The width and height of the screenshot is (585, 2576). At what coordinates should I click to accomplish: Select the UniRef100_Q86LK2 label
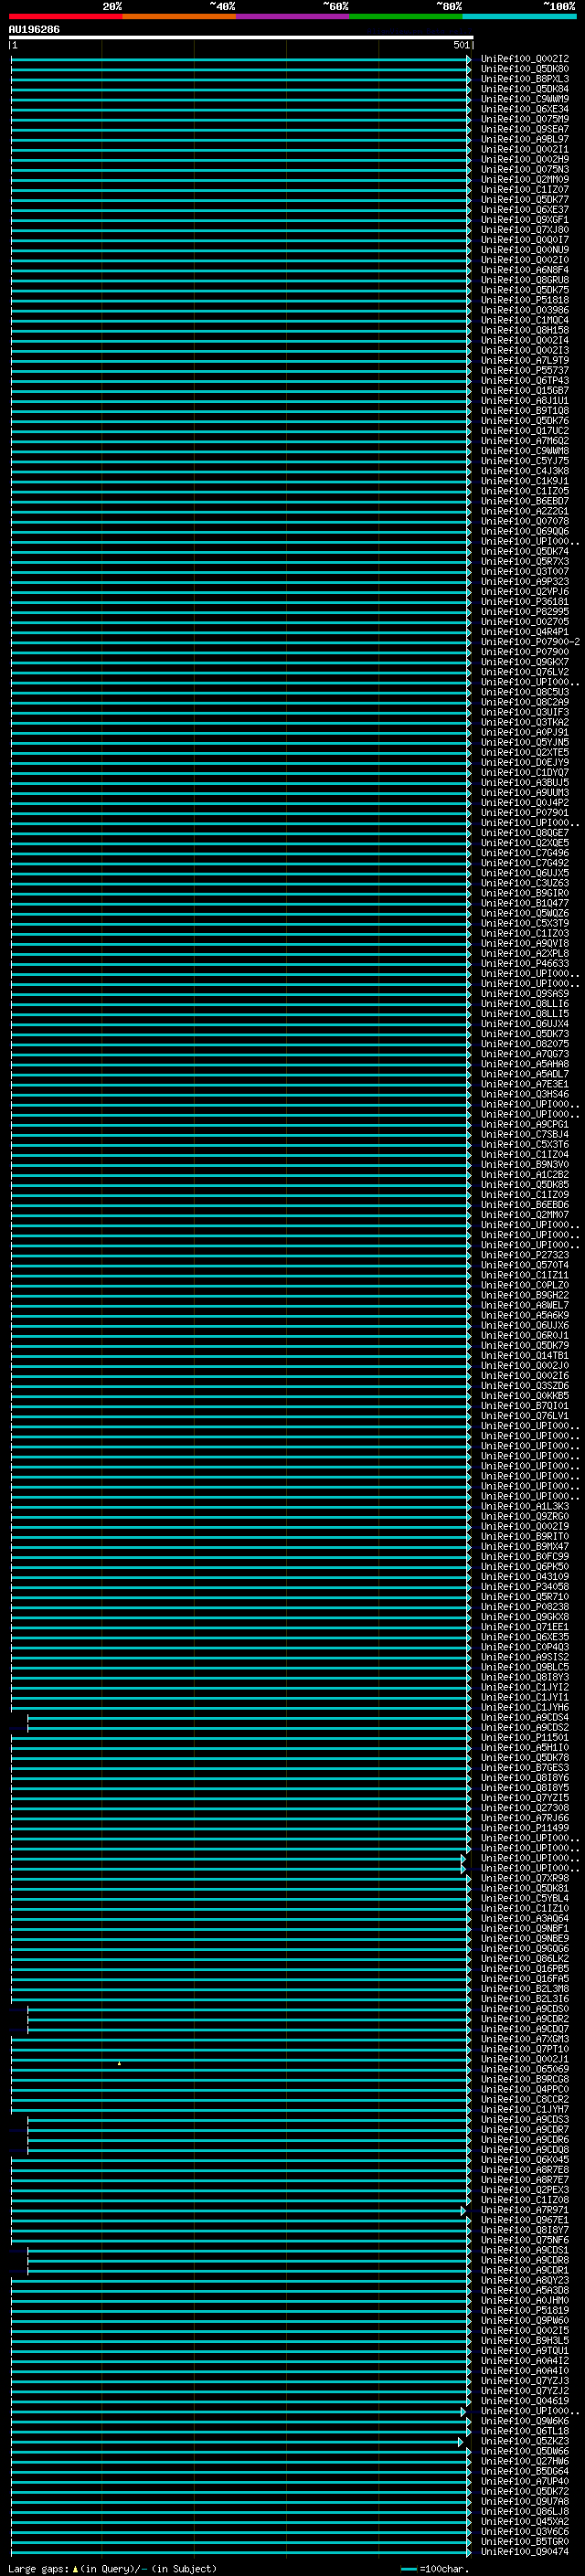click(525, 1959)
